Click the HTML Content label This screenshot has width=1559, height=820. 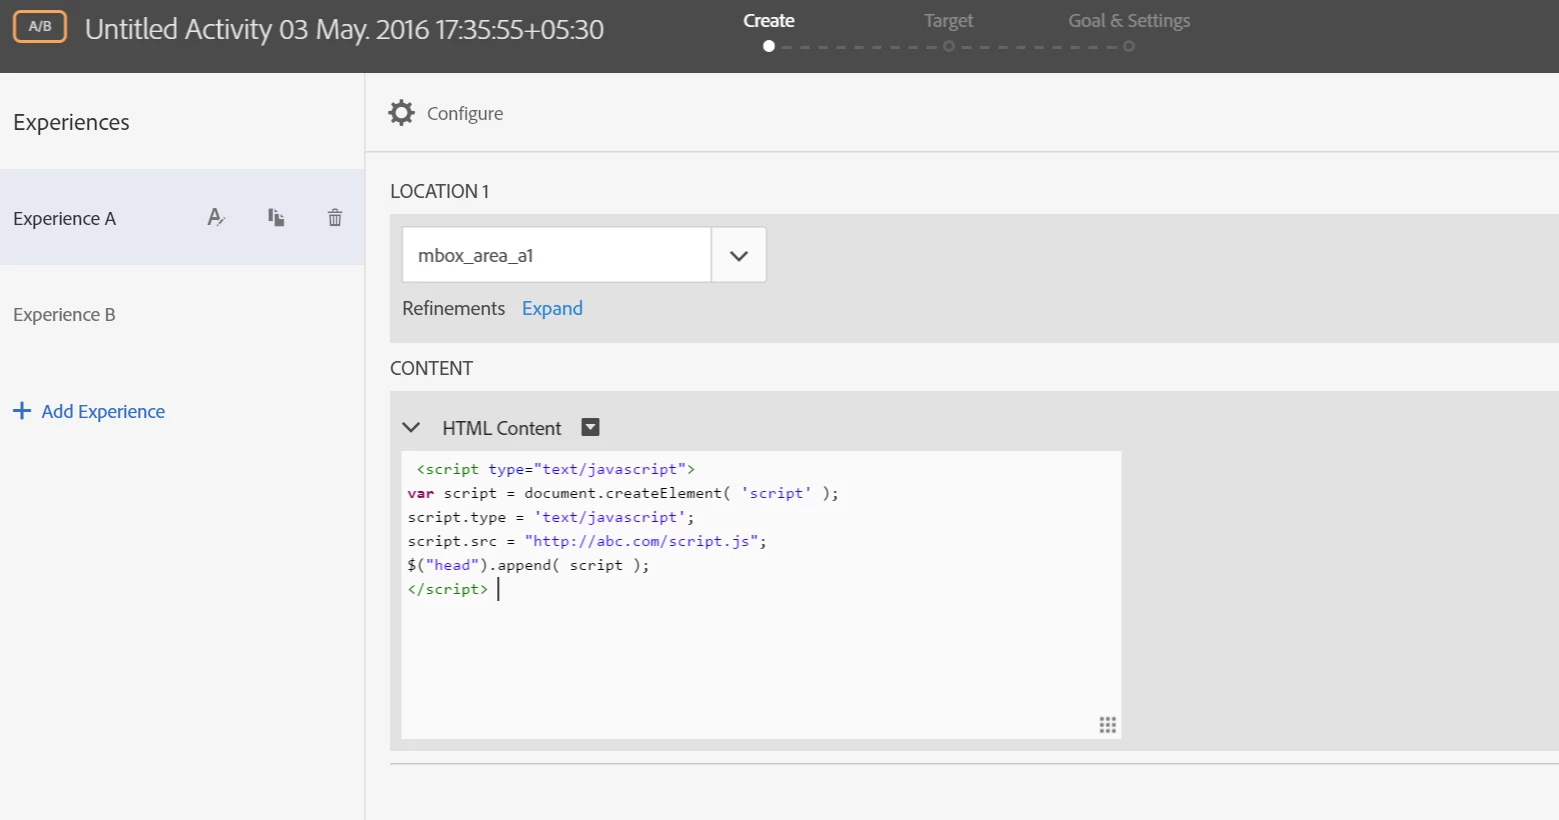[x=502, y=428]
